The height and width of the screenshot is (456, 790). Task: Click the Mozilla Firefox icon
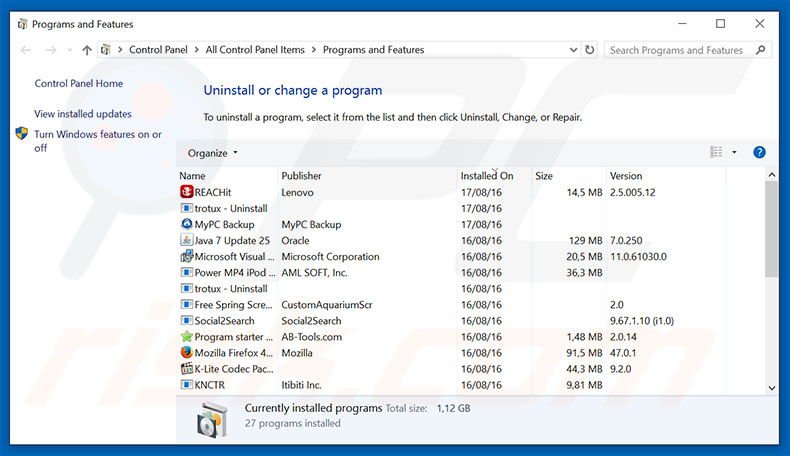pyautogui.click(x=186, y=353)
